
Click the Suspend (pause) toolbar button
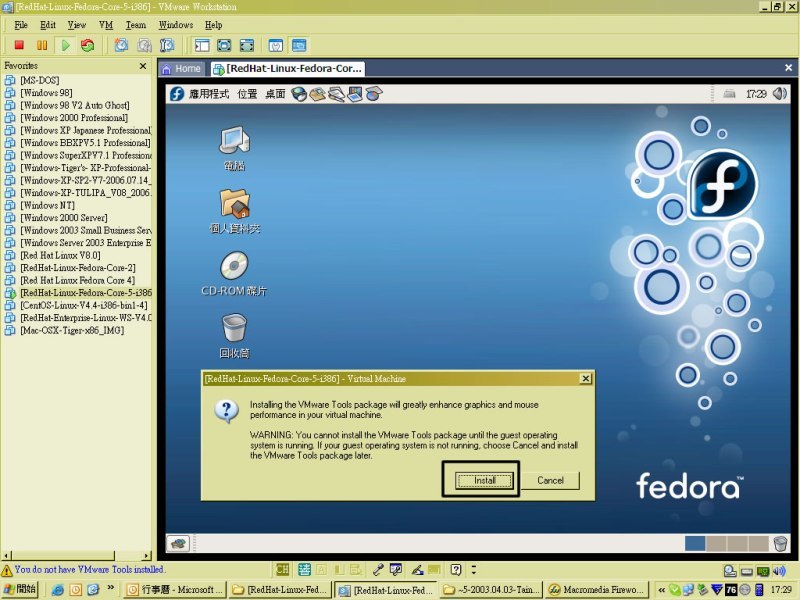pyautogui.click(x=42, y=45)
